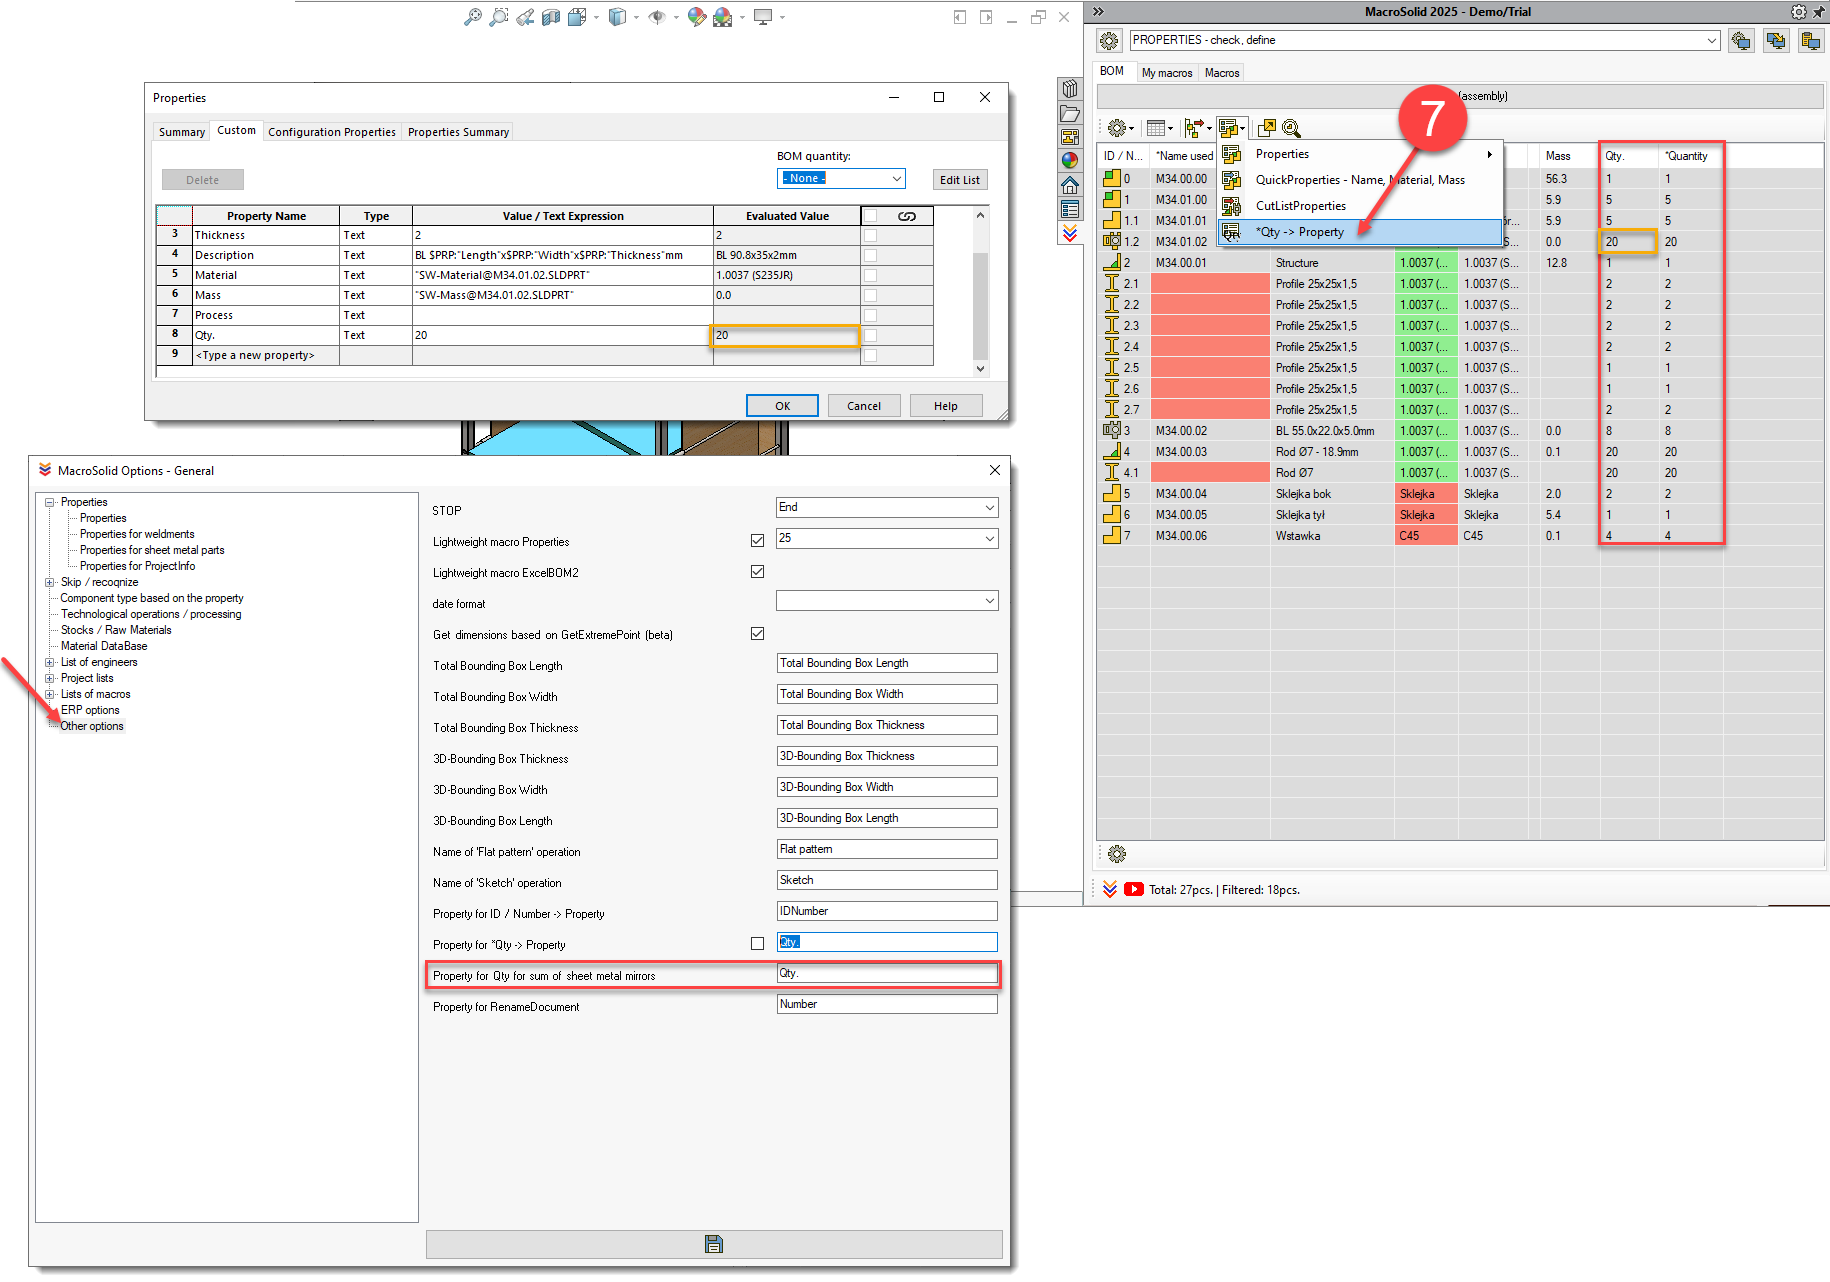1830x1282 pixels.
Task: Select the Edit Appearance color-ball icon
Action: pos(697,17)
